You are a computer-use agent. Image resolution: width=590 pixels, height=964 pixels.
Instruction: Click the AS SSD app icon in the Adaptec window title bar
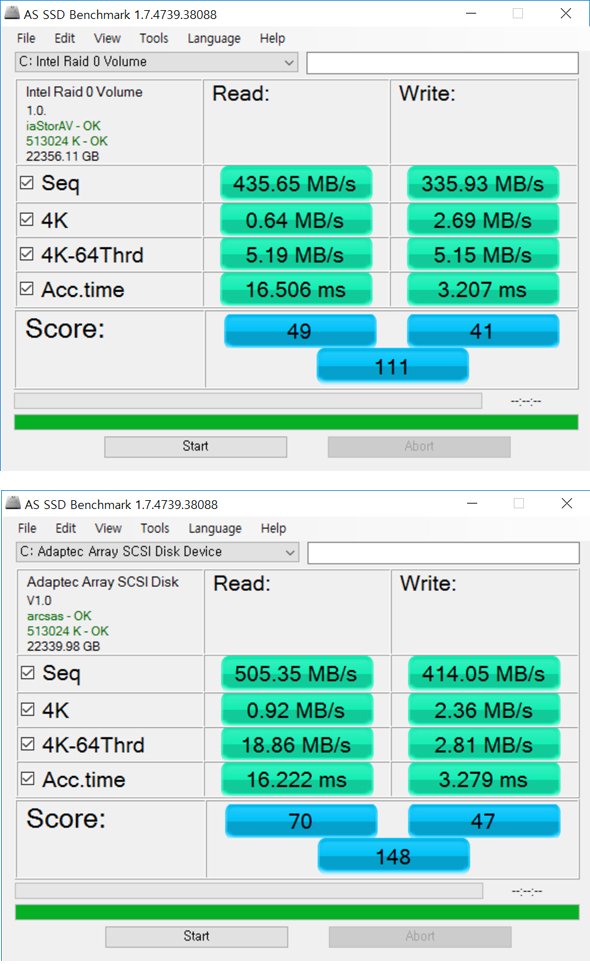coord(13,503)
